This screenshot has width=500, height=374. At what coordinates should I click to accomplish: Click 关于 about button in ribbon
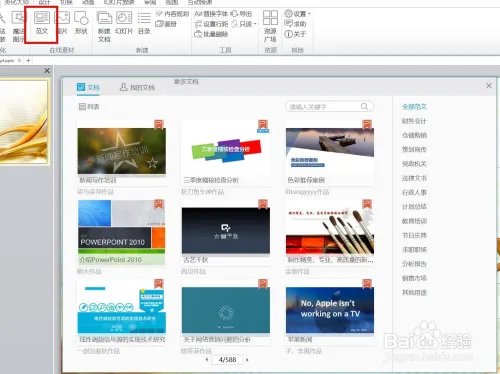pos(295,34)
